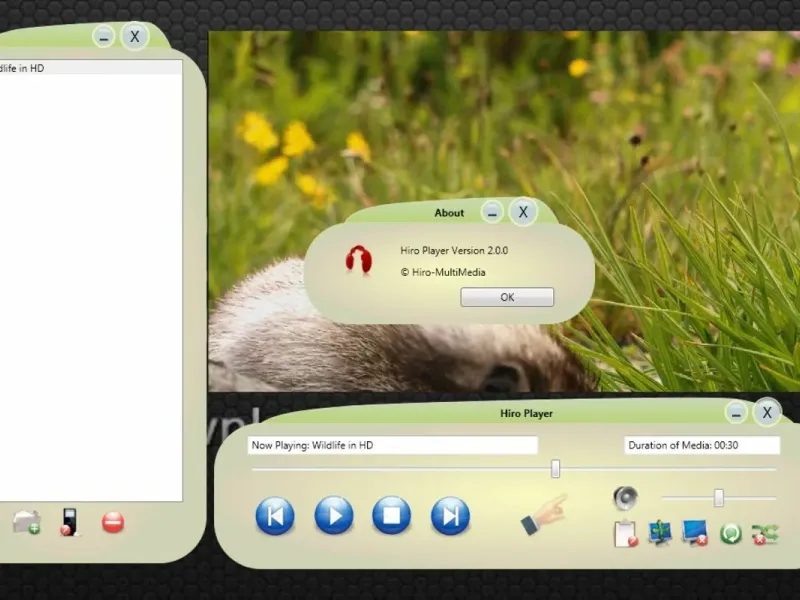Image resolution: width=800 pixels, height=600 pixels.
Task: Click the iPod device icon in playlist
Action: (69, 522)
